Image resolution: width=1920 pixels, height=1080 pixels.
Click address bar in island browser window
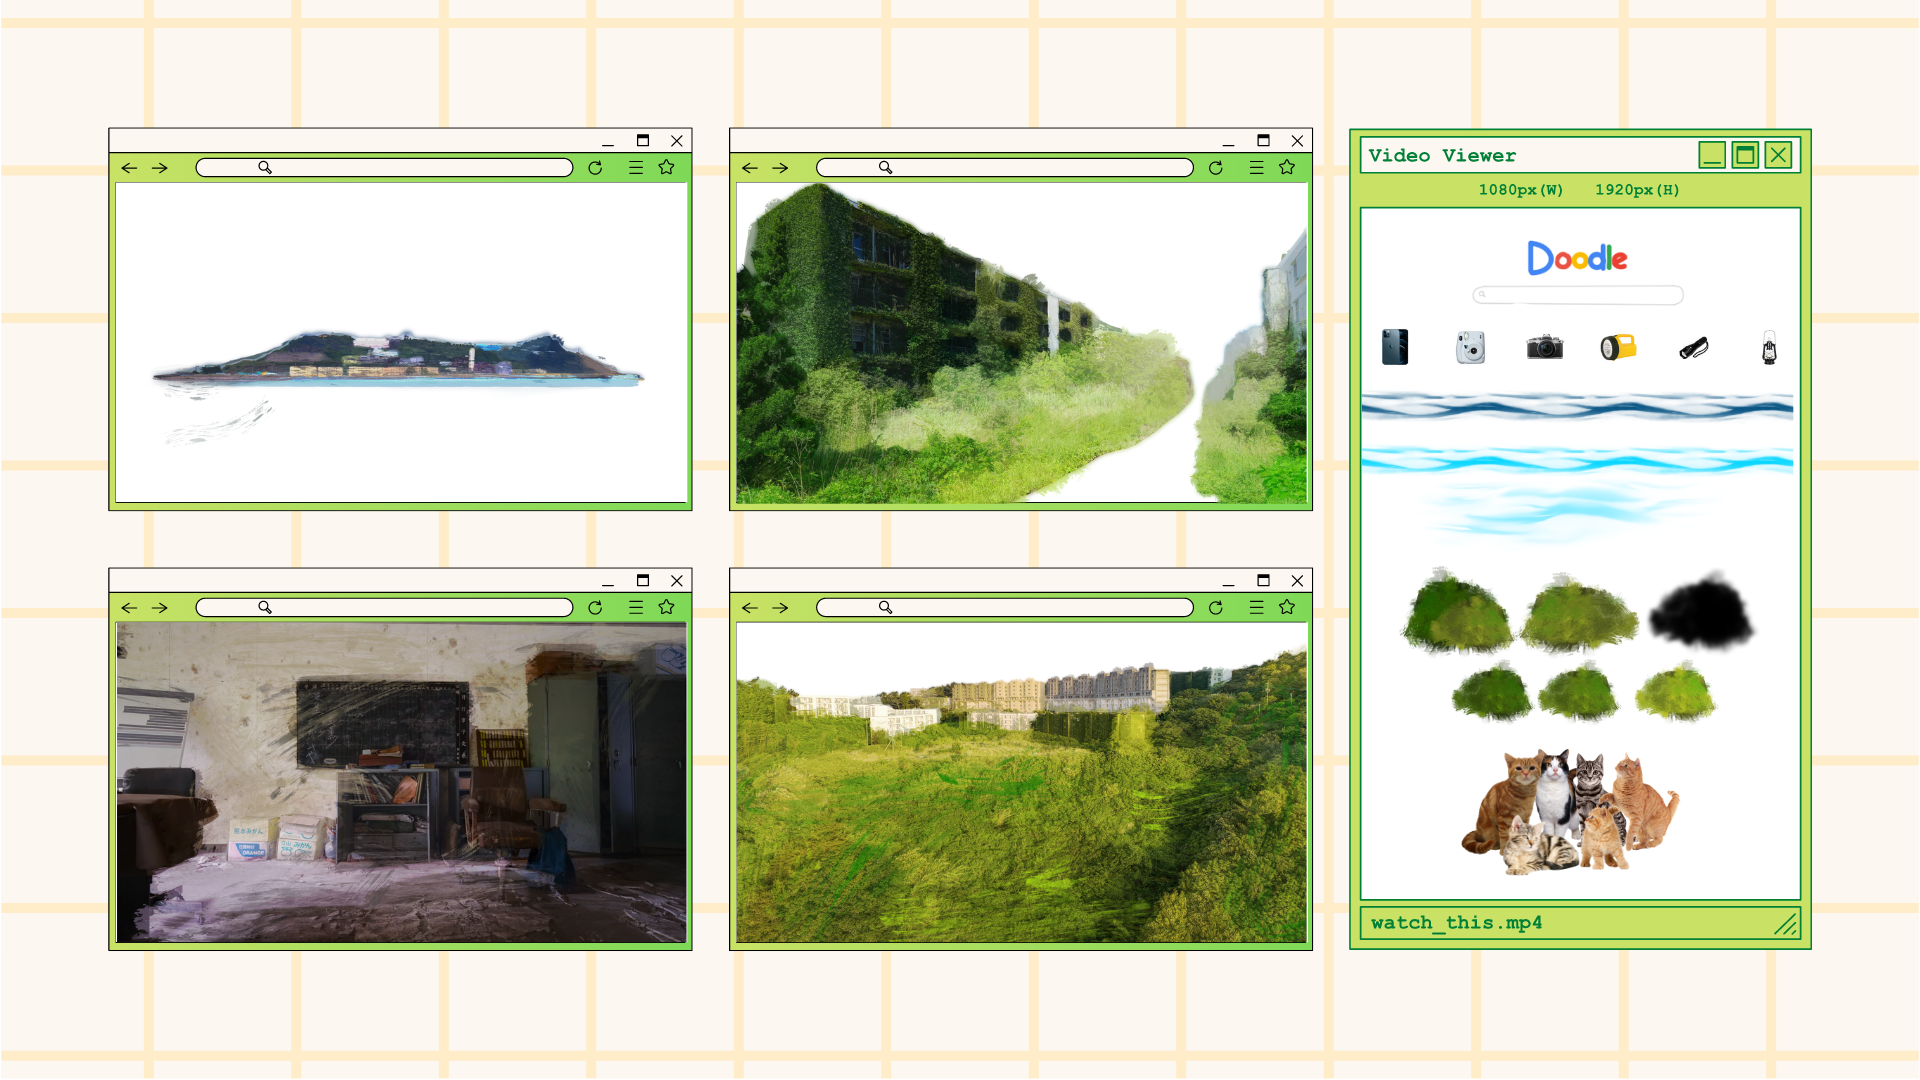point(384,168)
